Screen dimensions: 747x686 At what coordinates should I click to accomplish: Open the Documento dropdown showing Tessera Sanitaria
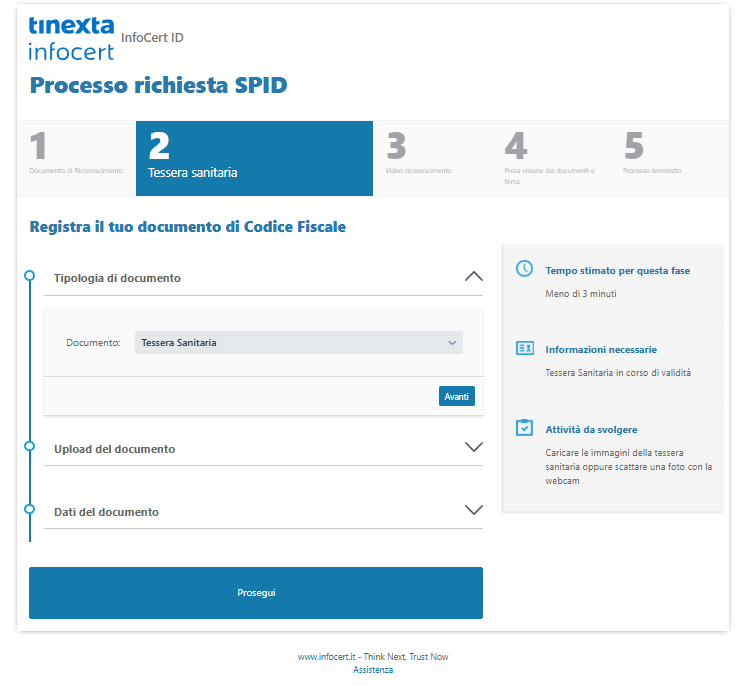[x=299, y=343]
